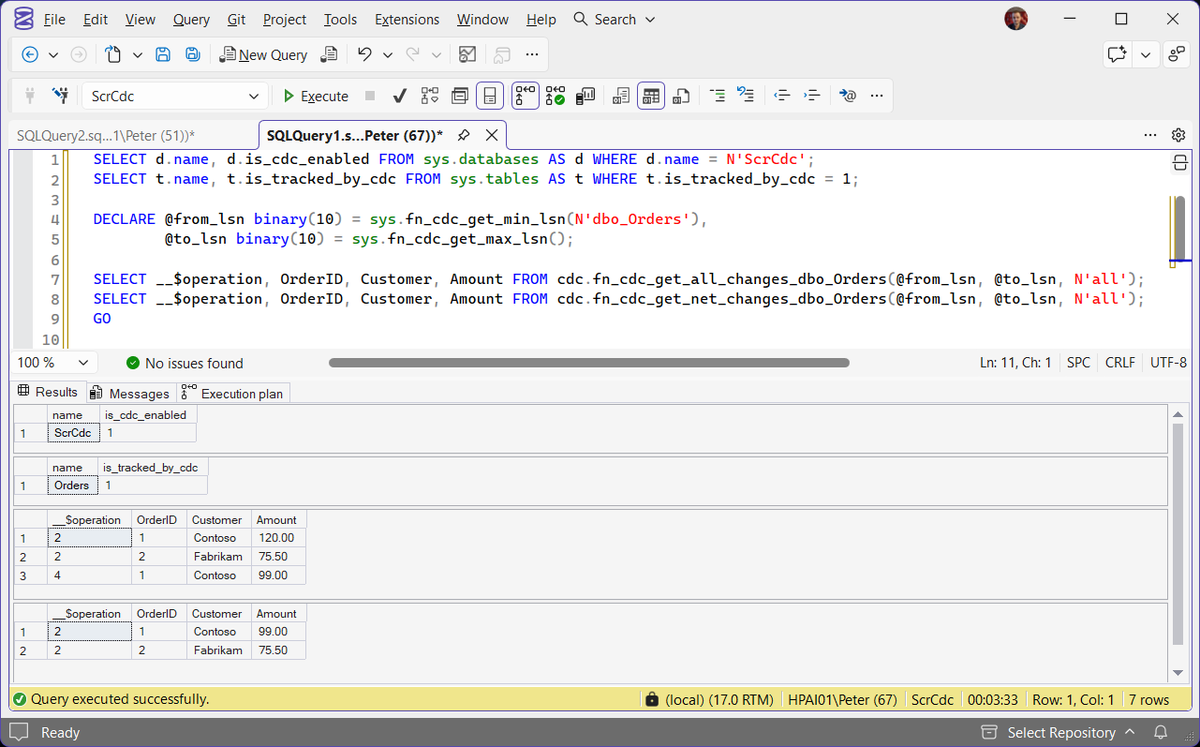
Task: Click the New Query button
Action: 264,55
